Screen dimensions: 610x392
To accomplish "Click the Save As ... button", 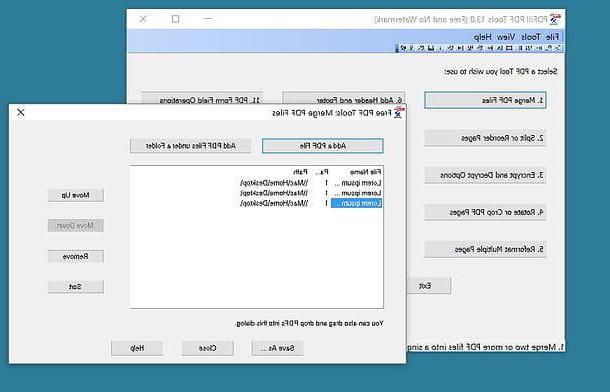I will 278,348.
